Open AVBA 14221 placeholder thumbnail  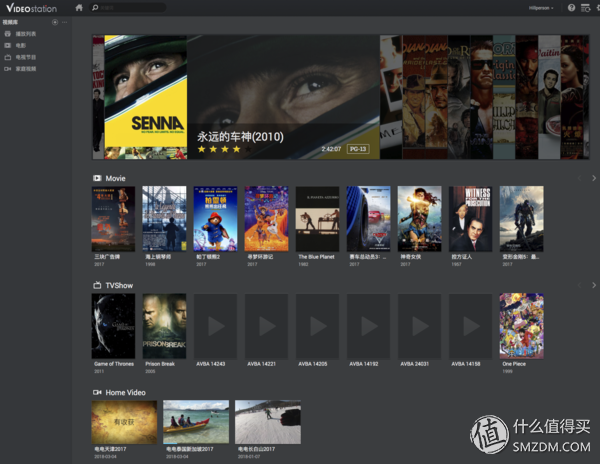tap(266, 326)
